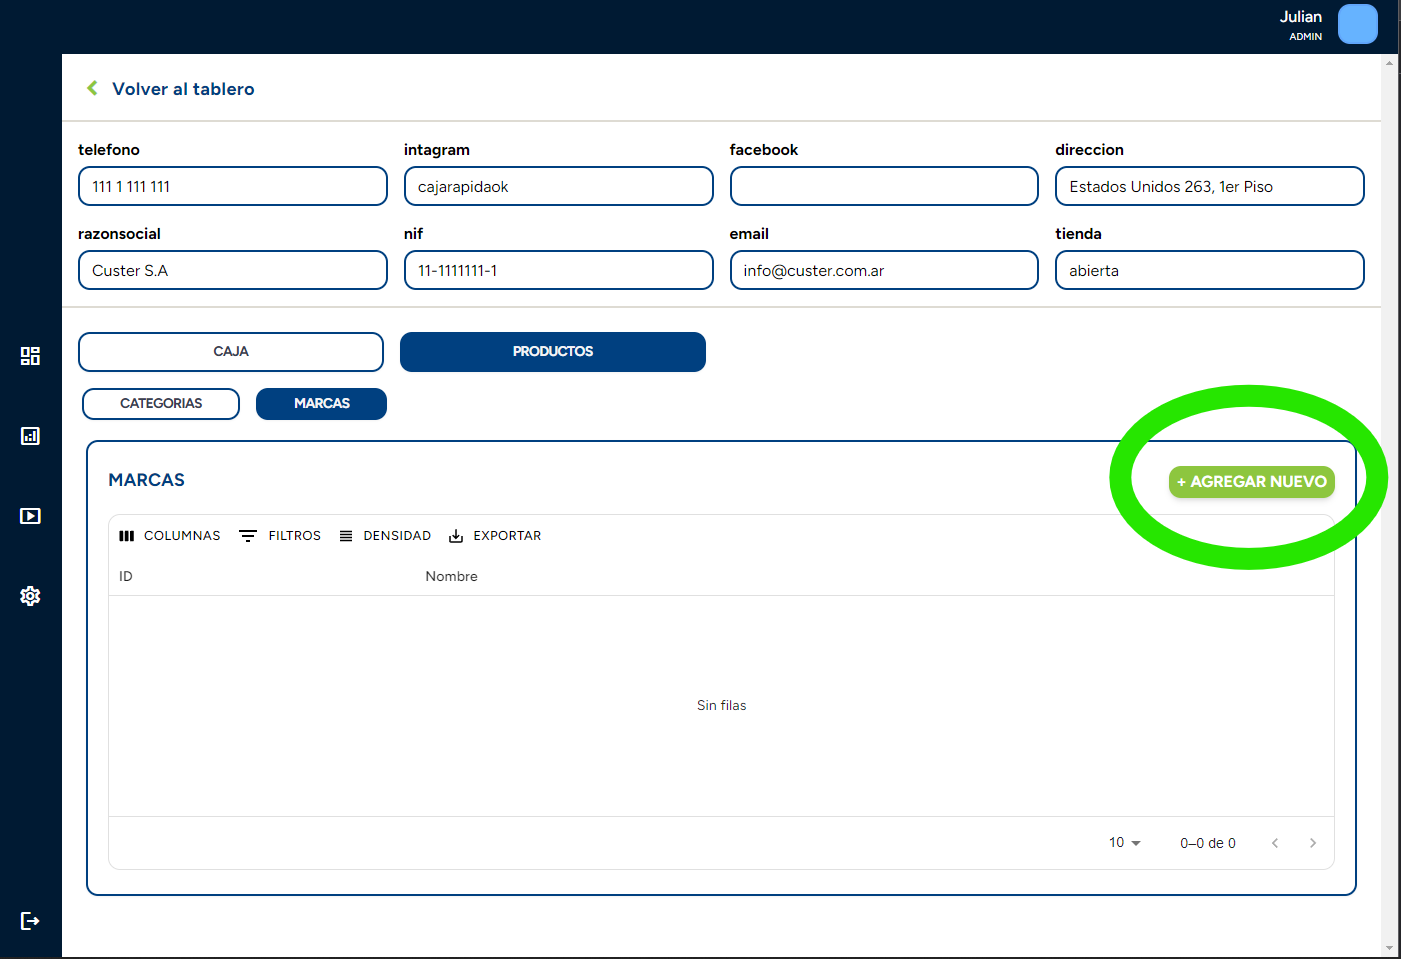Select the video play icon in sidebar

pos(29,515)
